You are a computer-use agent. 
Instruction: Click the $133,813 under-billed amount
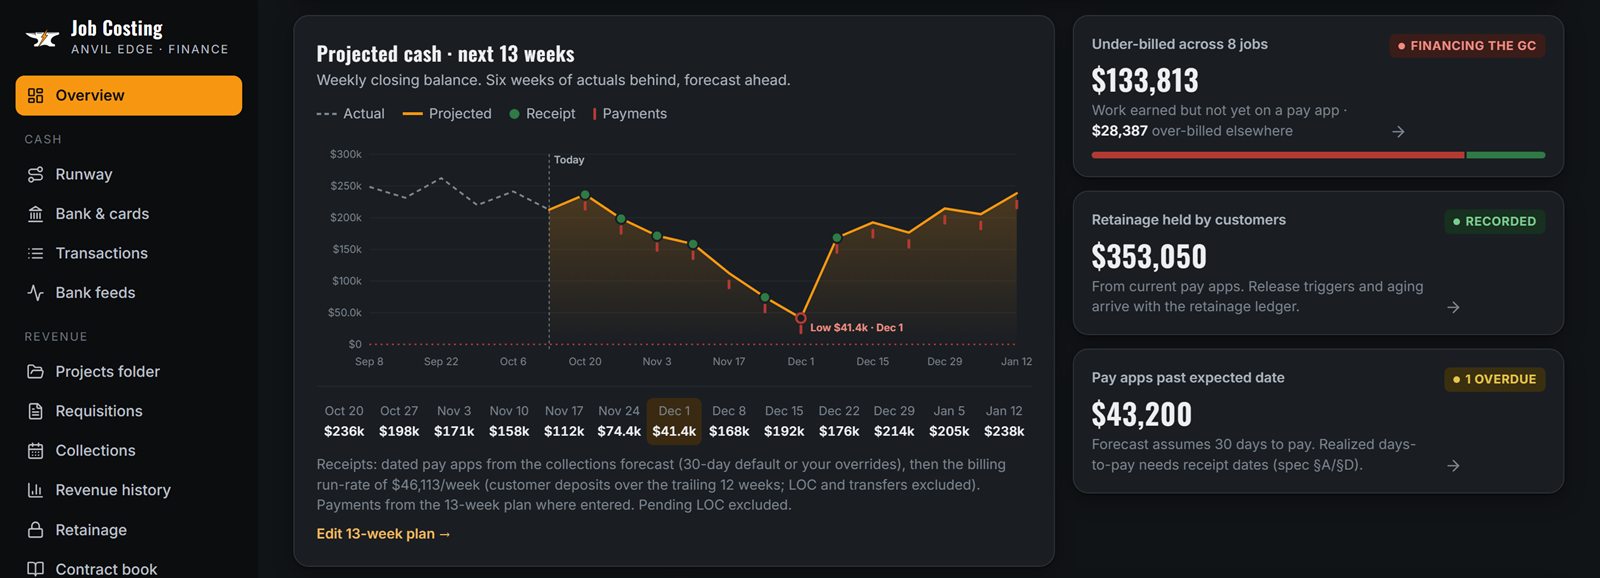[1145, 80]
